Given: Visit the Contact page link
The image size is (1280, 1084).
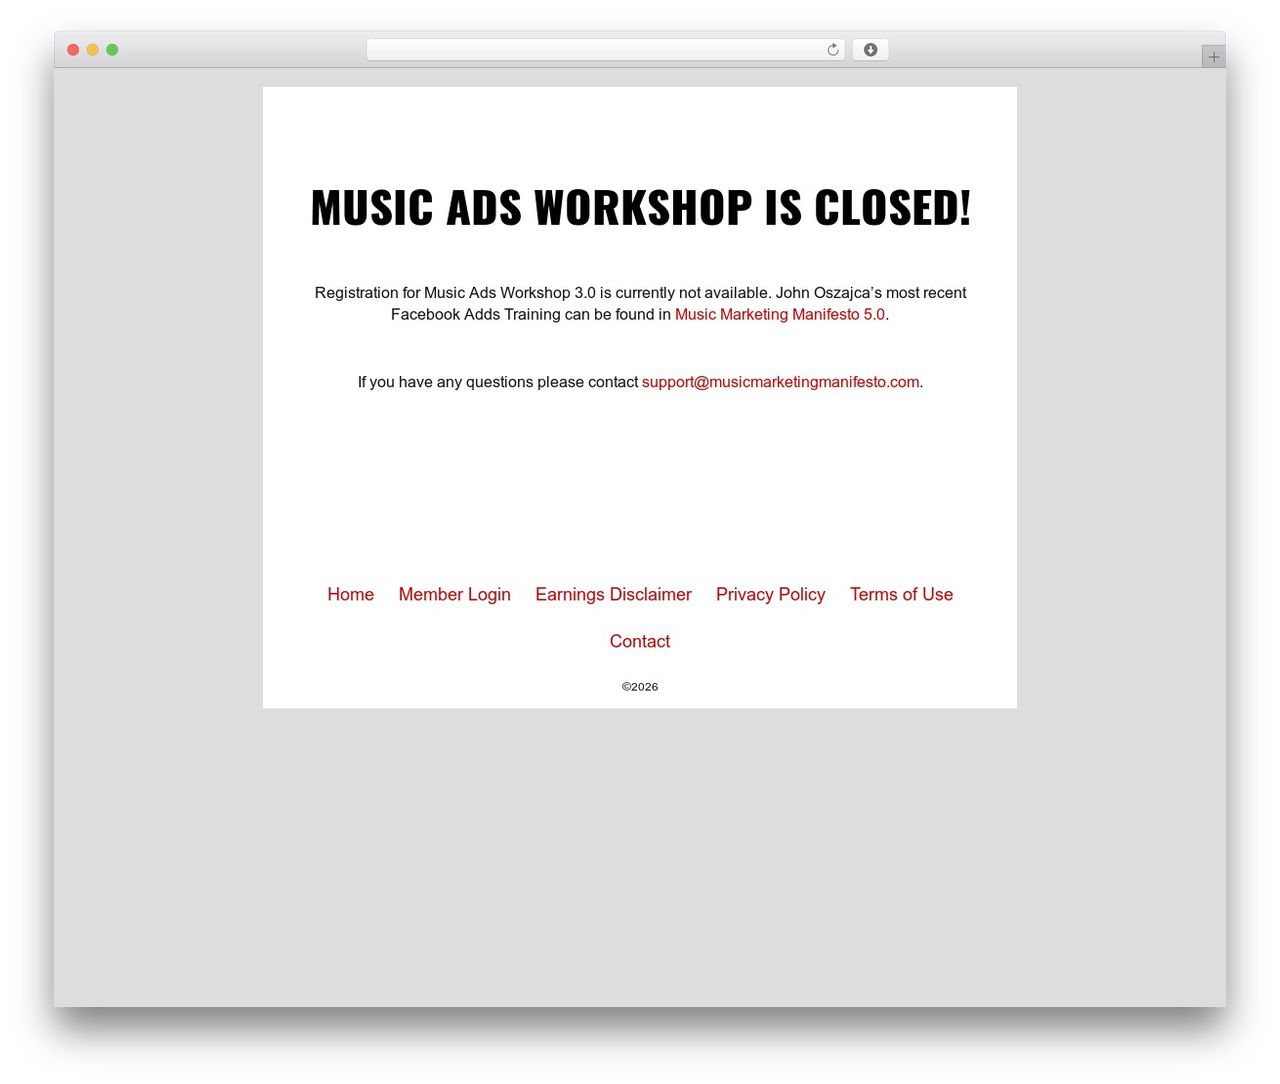Looking at the screenshot, I should point(640,641).
